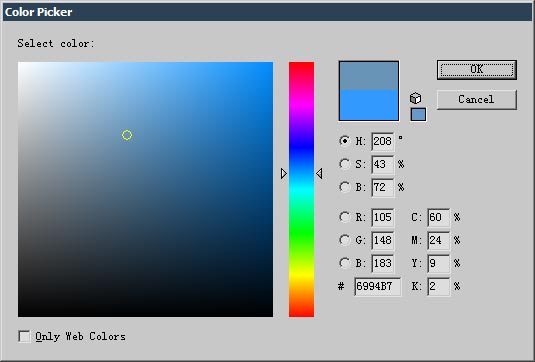Select the S saturation radio button
535x362 pixels.
(345, 164)
